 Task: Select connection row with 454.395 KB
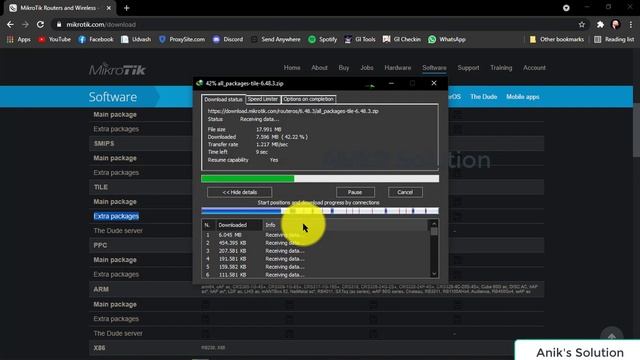[315, 243]
